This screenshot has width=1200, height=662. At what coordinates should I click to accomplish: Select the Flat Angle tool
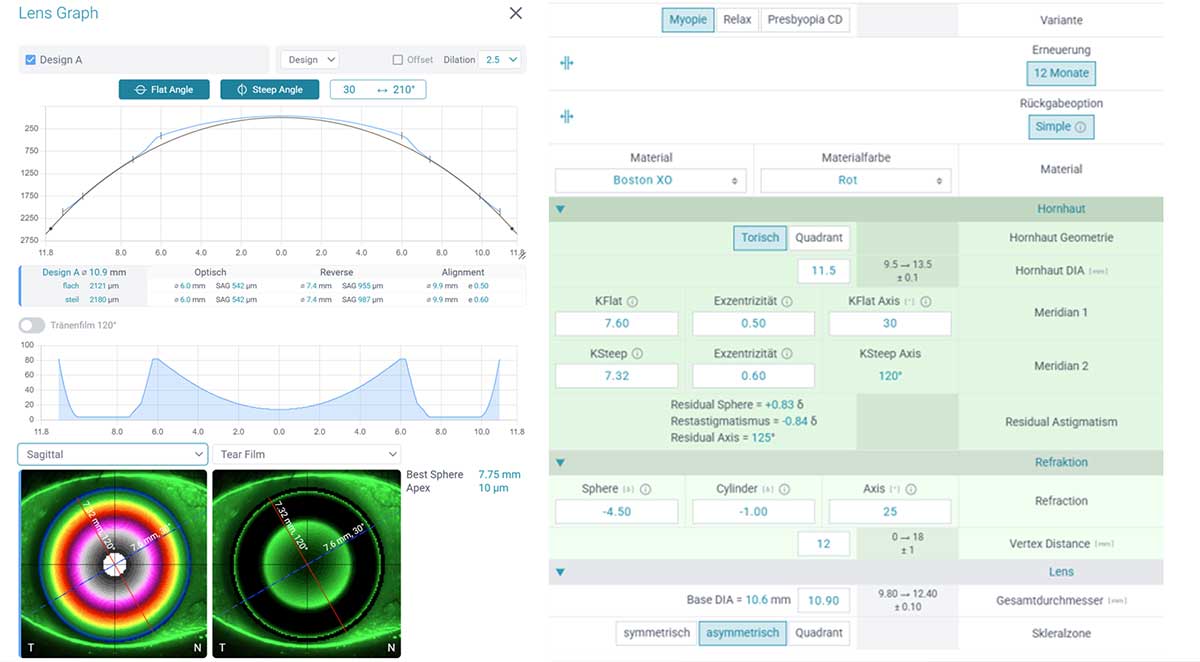[x=163, y=89]
